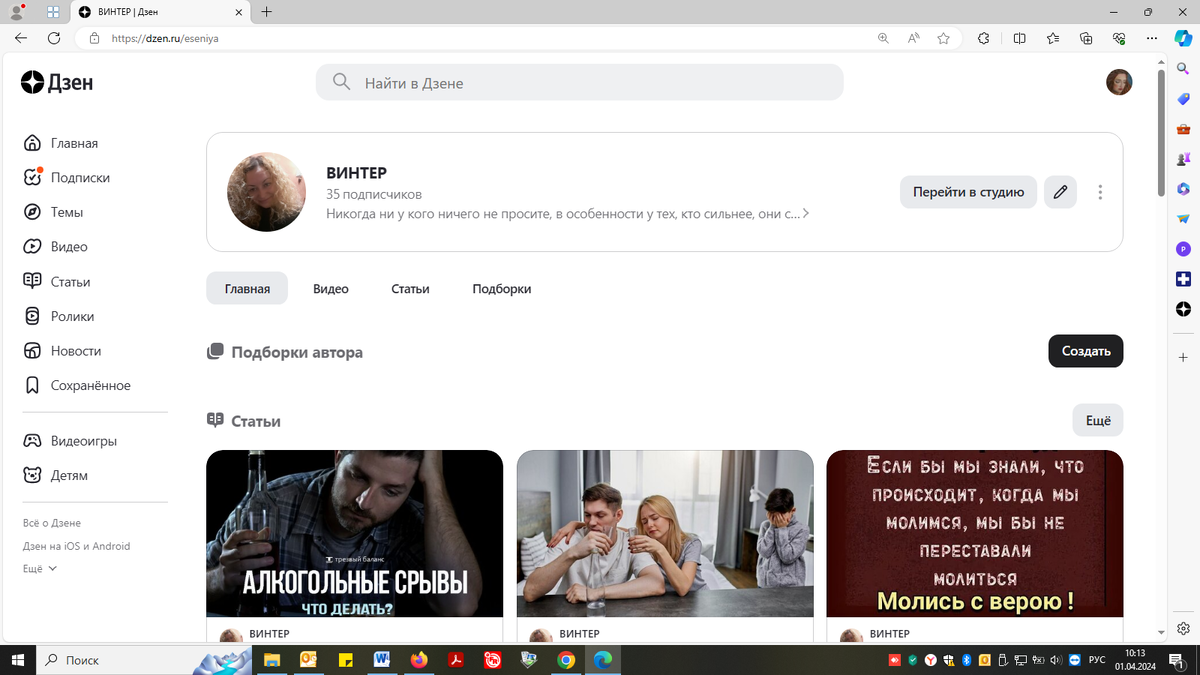Click the Edge sidebar plus icon
1200x675 pixels.
1183,357
